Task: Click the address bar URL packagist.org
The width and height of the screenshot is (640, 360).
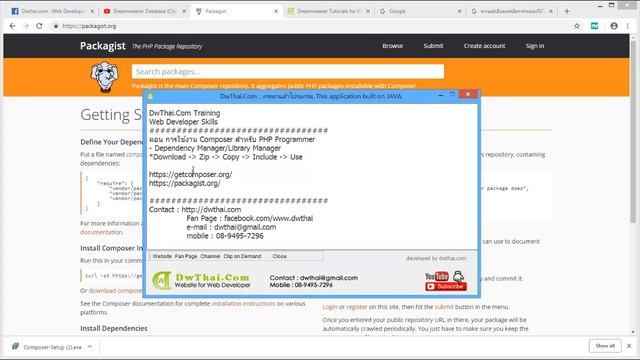Action: [x=89, y=26]
